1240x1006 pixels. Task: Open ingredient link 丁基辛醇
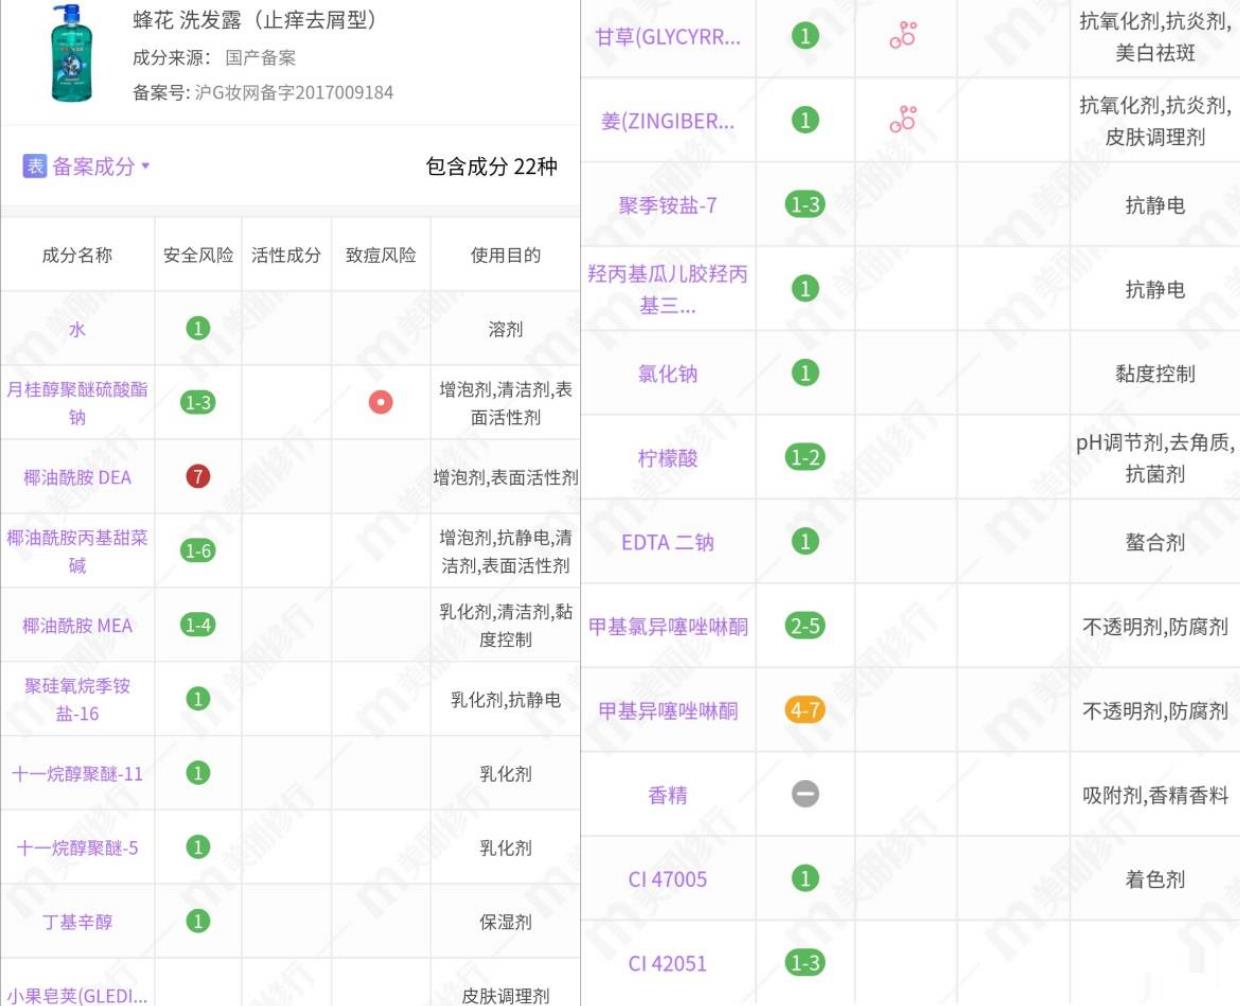click(77, 922)
